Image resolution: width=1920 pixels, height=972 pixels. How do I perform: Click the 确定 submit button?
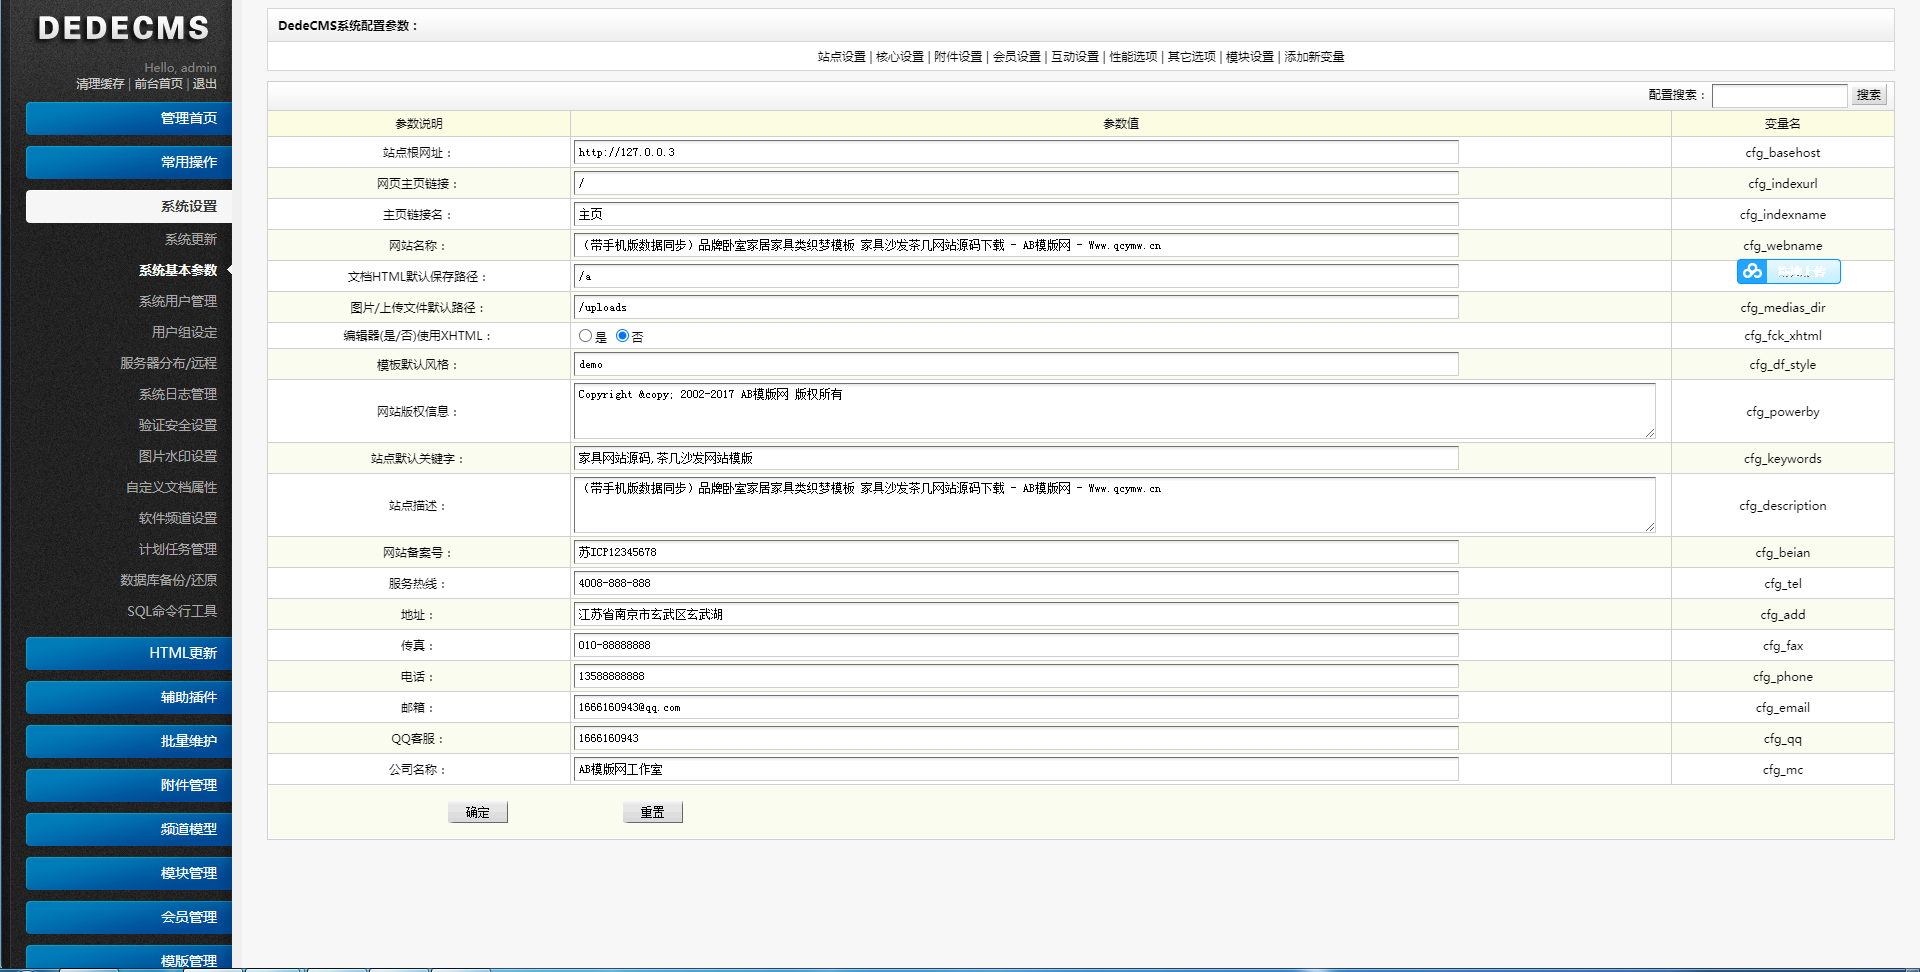click(478, 812)
